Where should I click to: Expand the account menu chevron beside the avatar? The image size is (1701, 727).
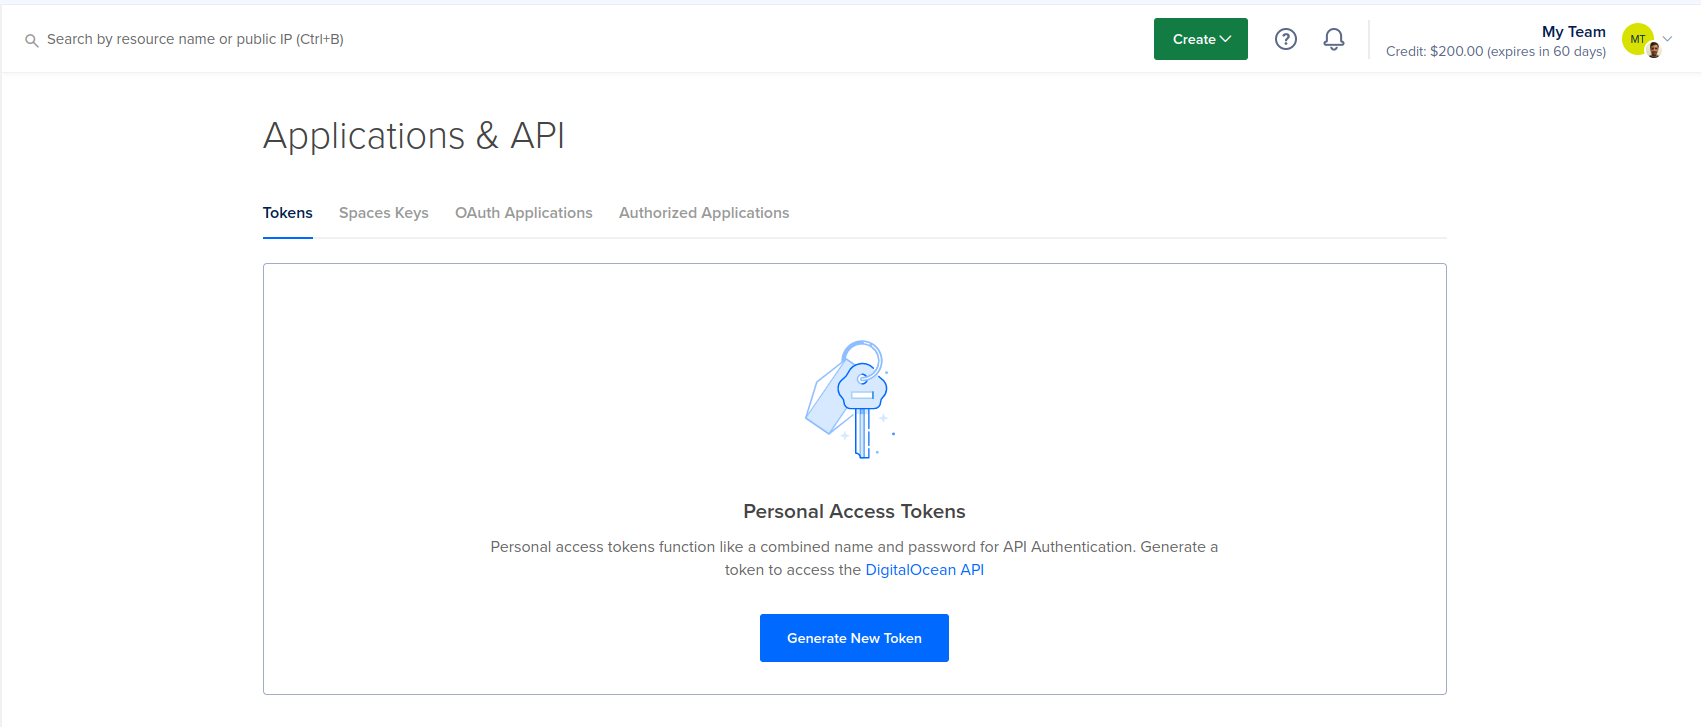(x=1668, y=39)
